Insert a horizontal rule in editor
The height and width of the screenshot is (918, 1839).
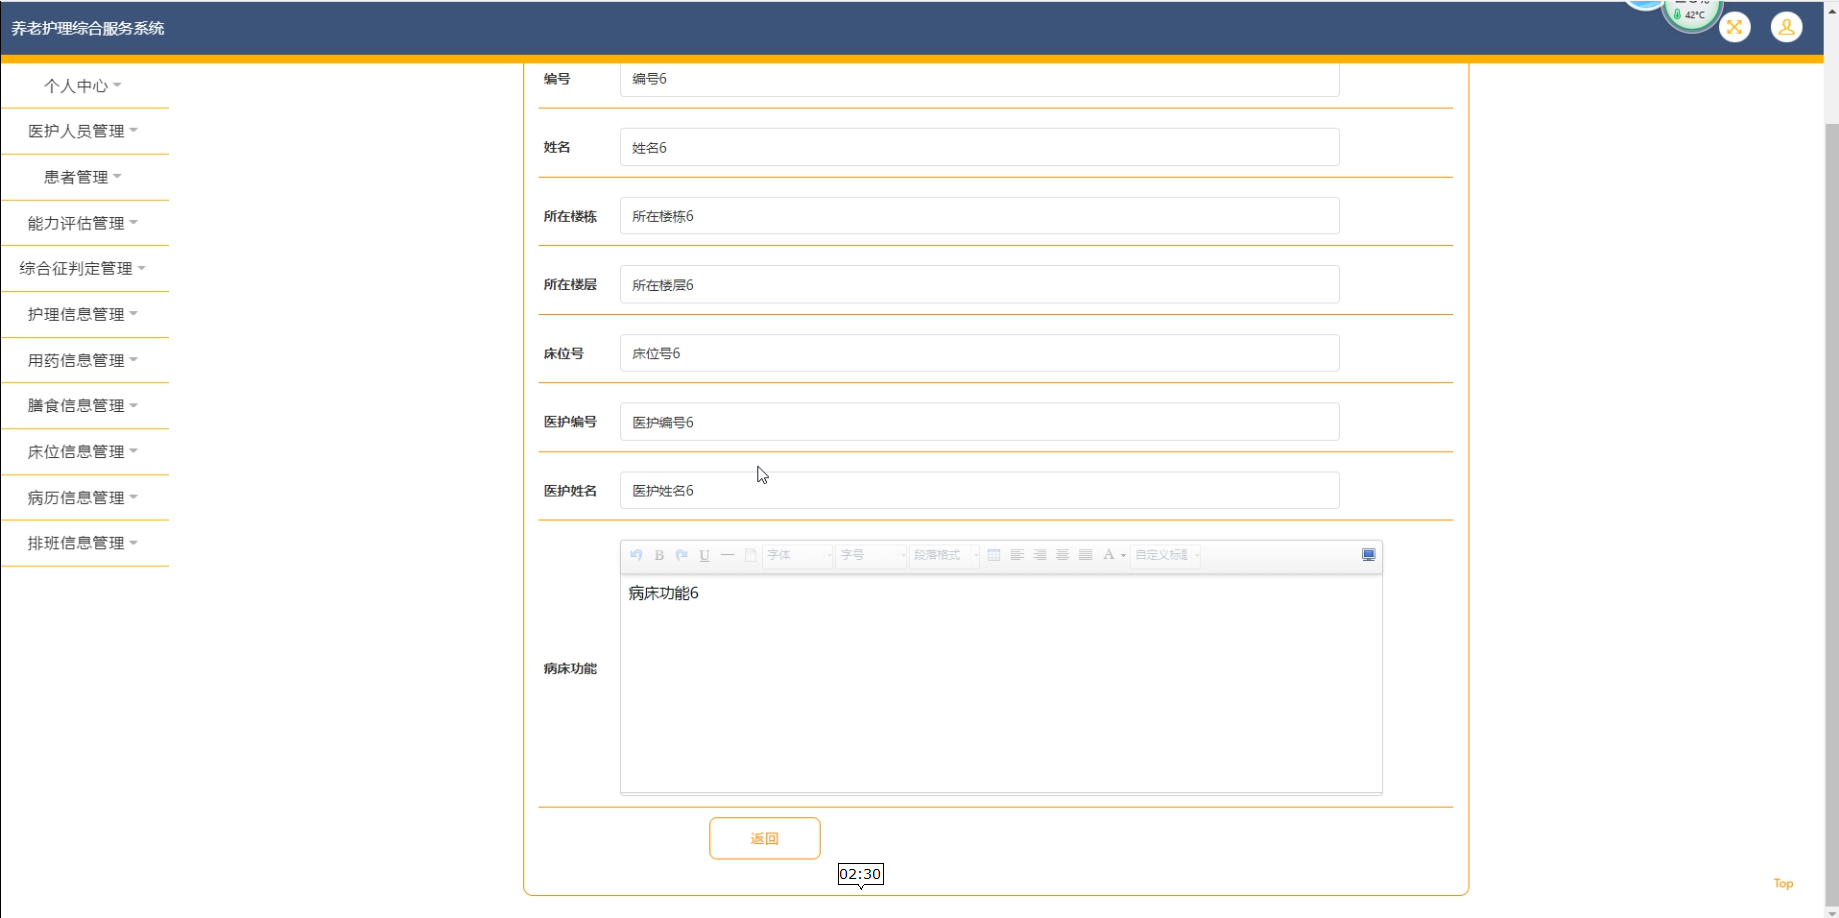[727, 555]
